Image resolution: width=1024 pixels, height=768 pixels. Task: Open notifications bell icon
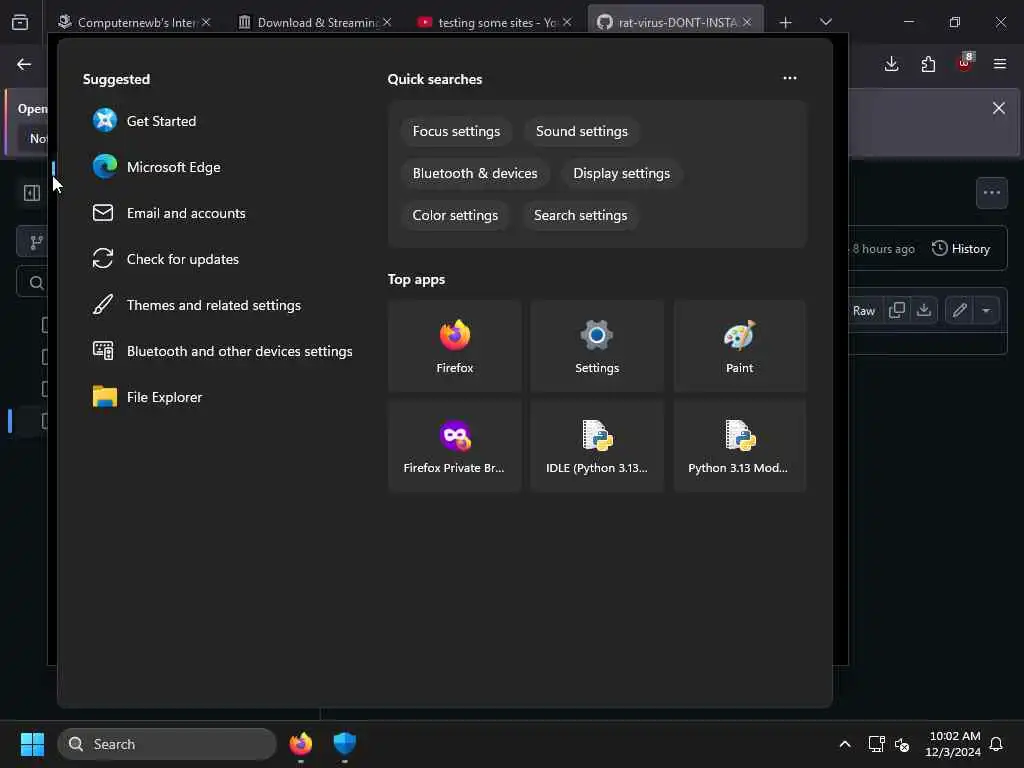[x=997, y=744]
